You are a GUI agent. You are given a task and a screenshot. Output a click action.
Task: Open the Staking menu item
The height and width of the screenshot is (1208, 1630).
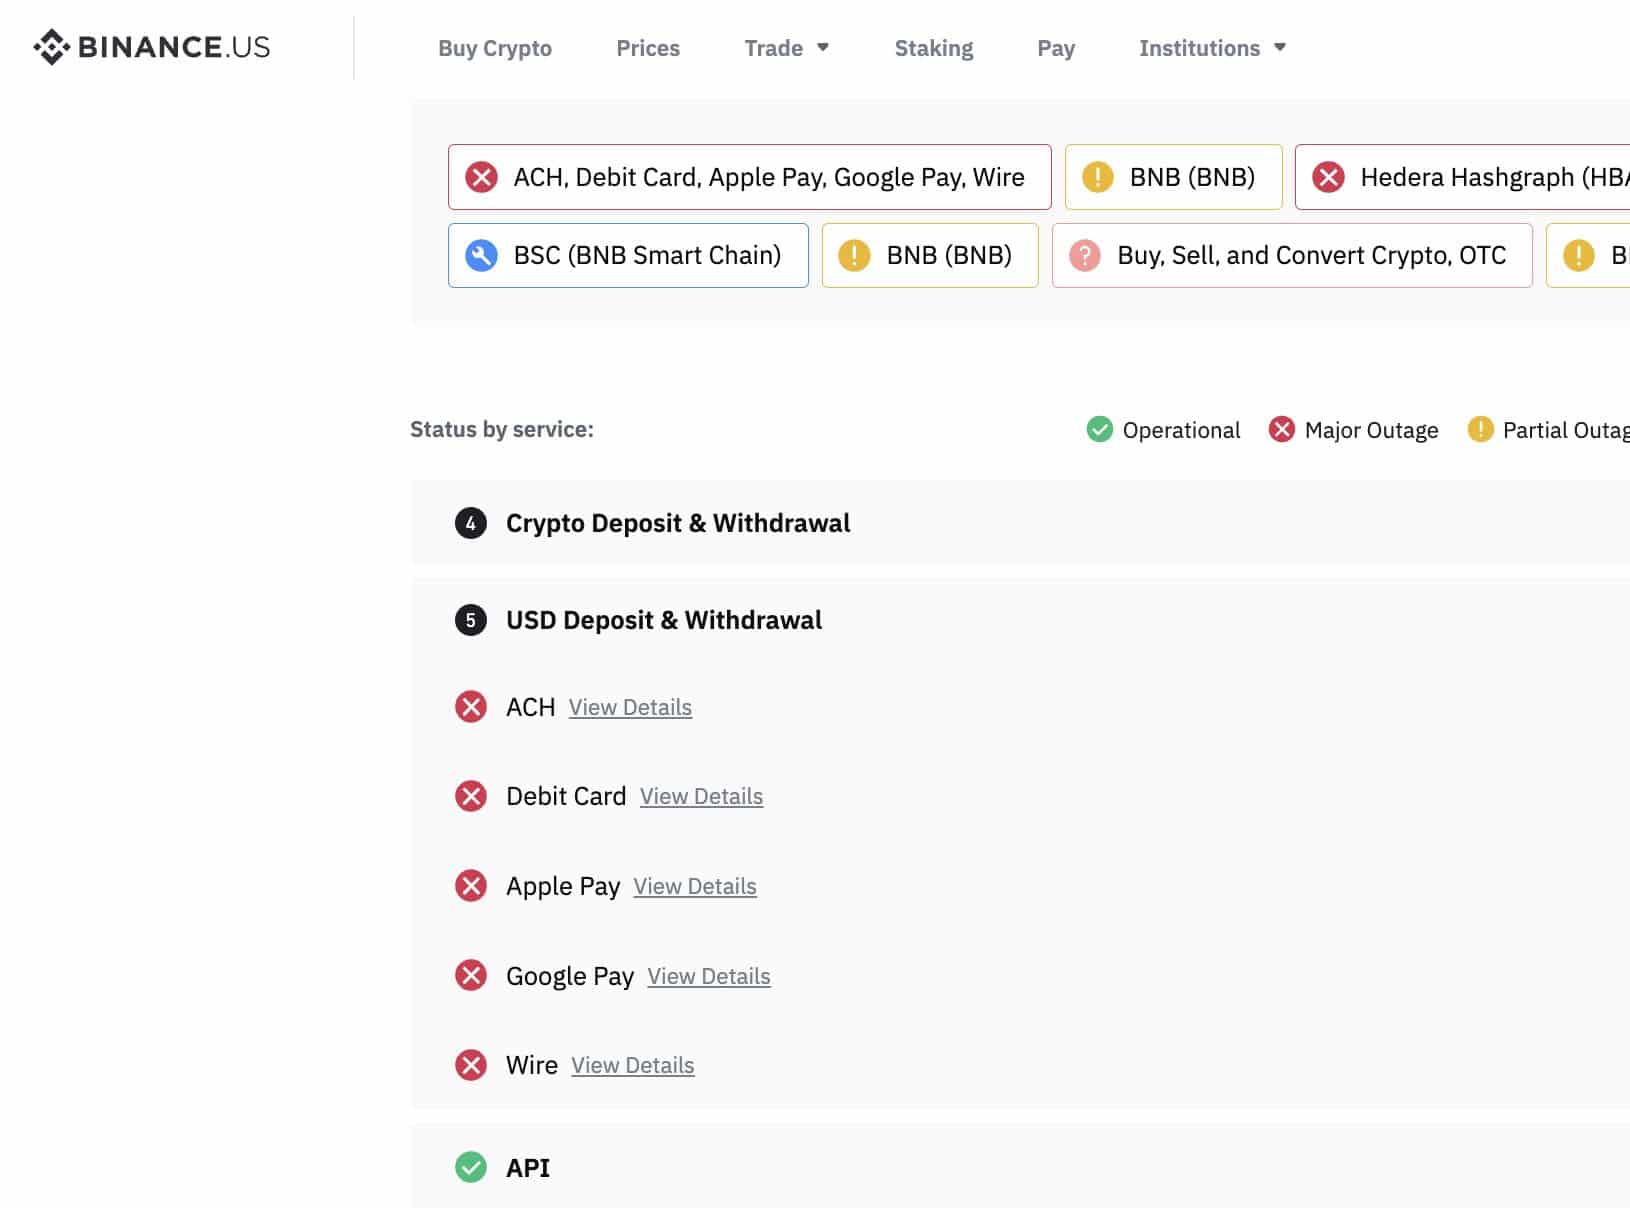coord(933,48)
